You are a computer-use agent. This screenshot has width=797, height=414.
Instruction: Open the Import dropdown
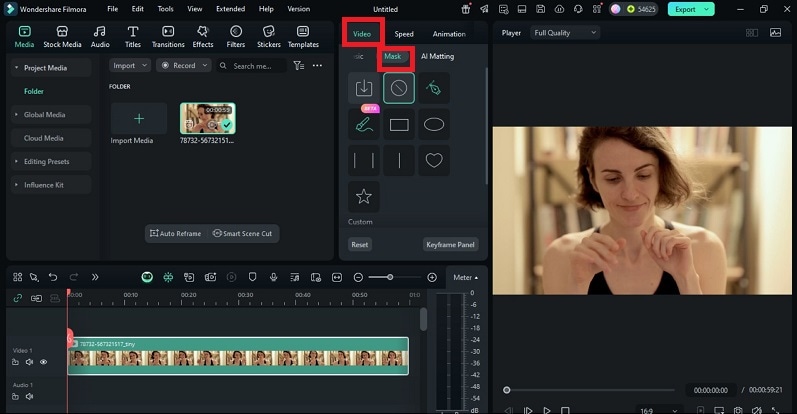coord(130,66)
